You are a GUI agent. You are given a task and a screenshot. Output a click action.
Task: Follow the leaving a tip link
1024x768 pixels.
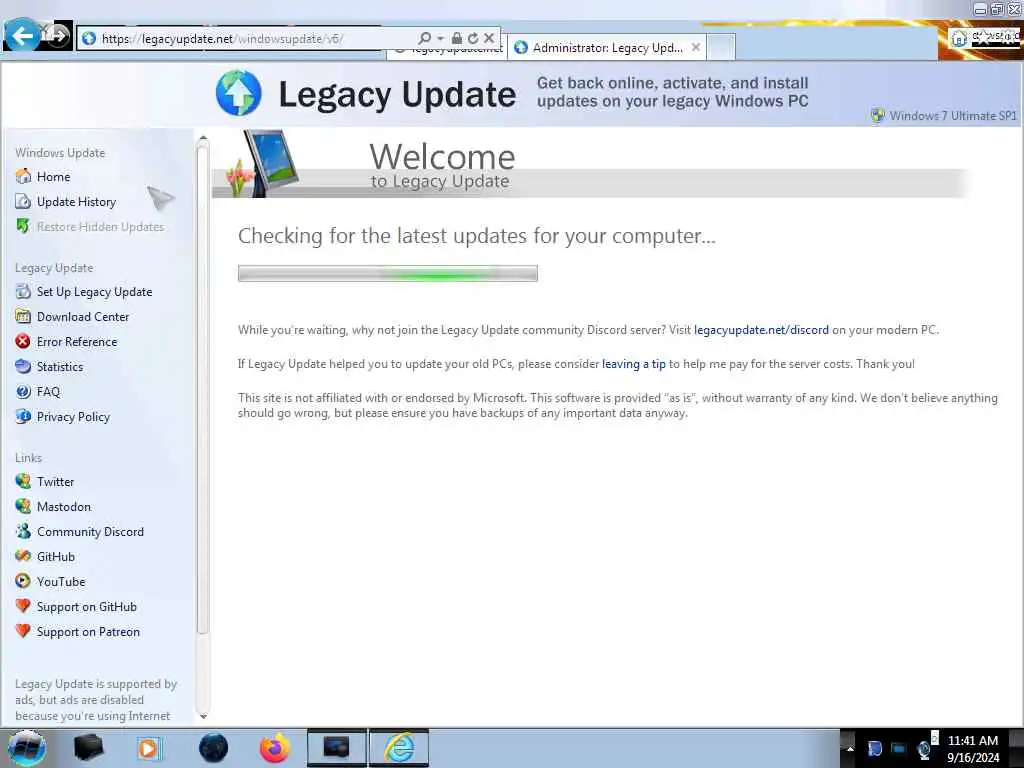[633, 364]
